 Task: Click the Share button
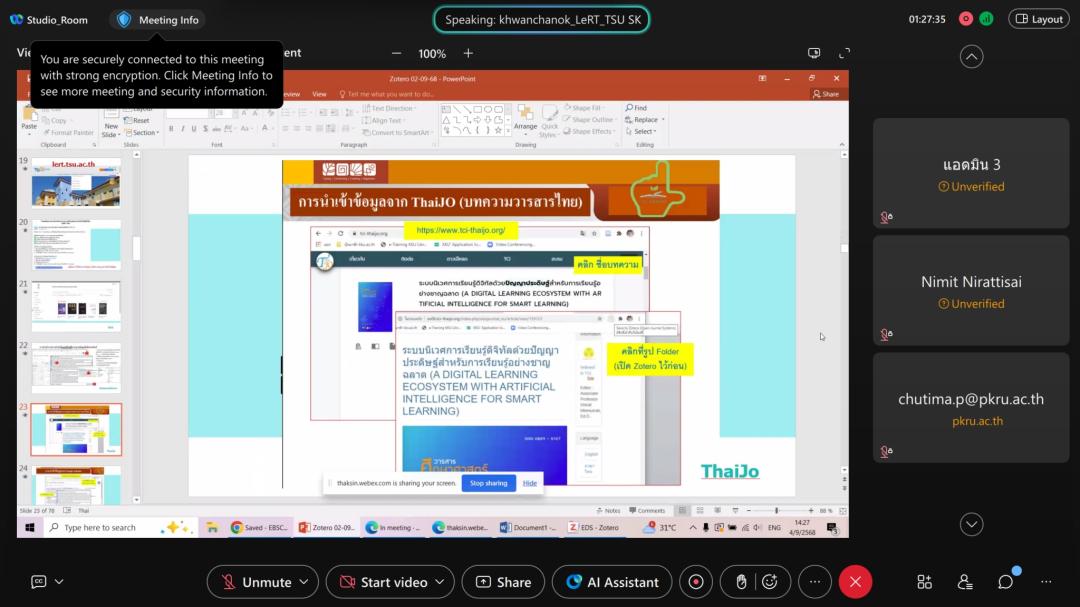503,582
